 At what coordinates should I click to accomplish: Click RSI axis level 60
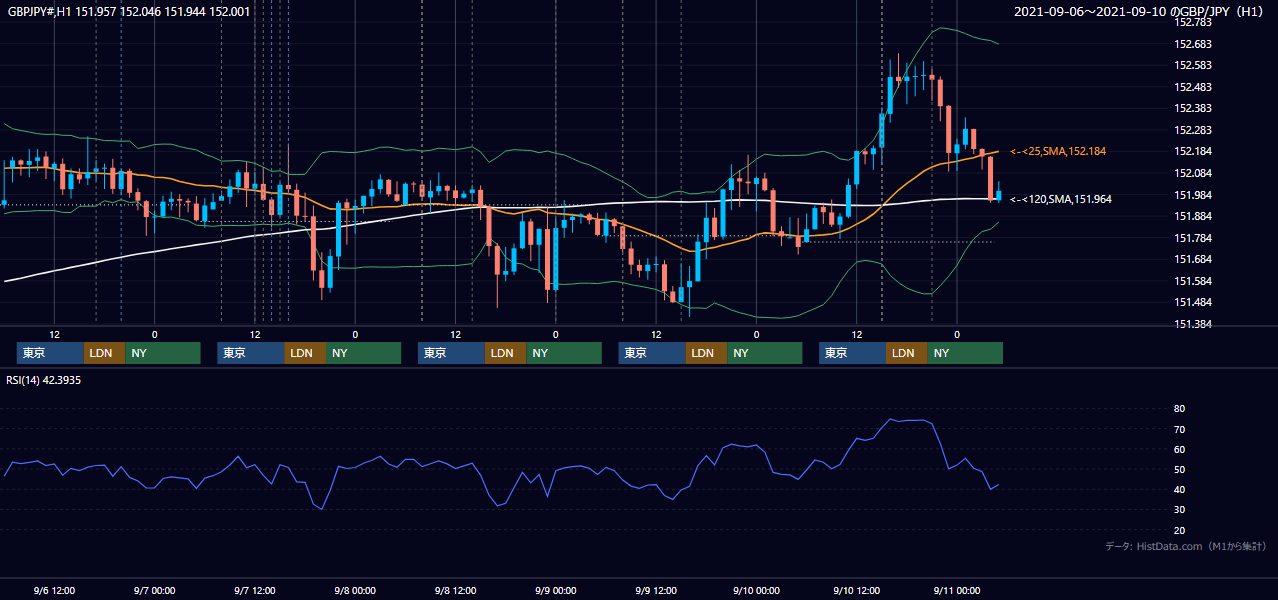point(1179,449)
